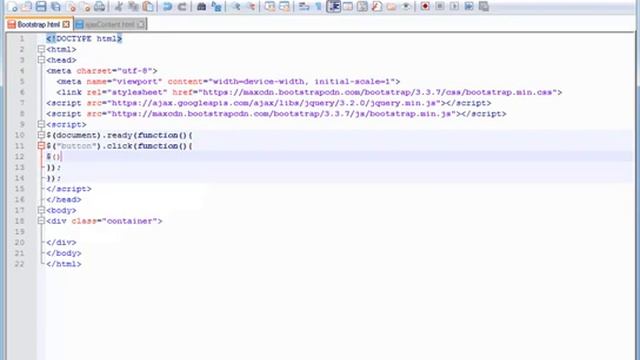Click the bootstrap.min.js script src line
The width and height of the screenshot is (640, 360).
(x=276, y=114)
